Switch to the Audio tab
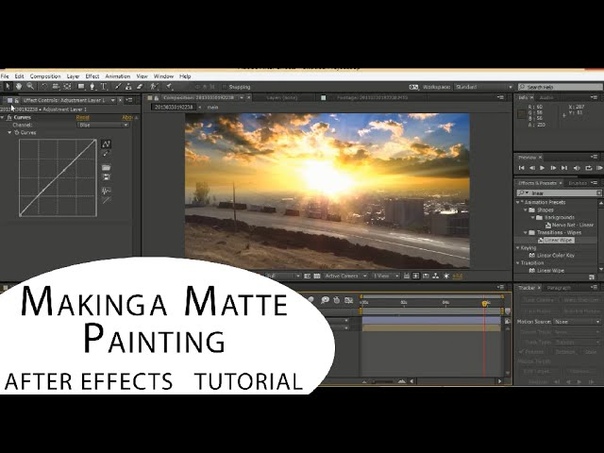Image resolution: width=604 pixels, height=453 pixels. (x=546, y=98)
